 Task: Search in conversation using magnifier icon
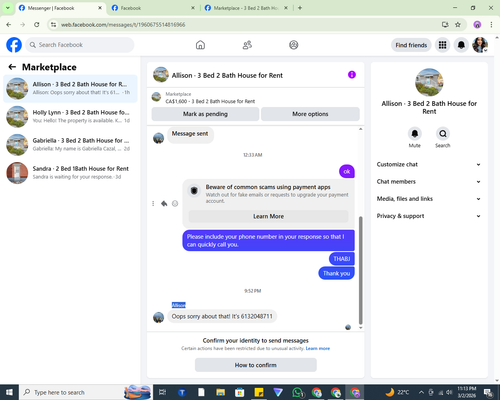coord(443,134)
